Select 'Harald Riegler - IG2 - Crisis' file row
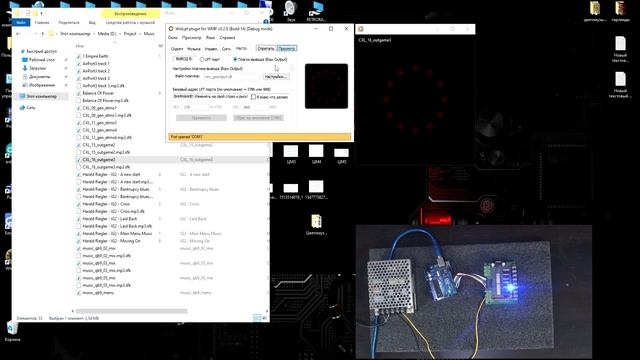The height and width of the screenshot is (360, 640). pyautogui.click(x=106, y=204)
